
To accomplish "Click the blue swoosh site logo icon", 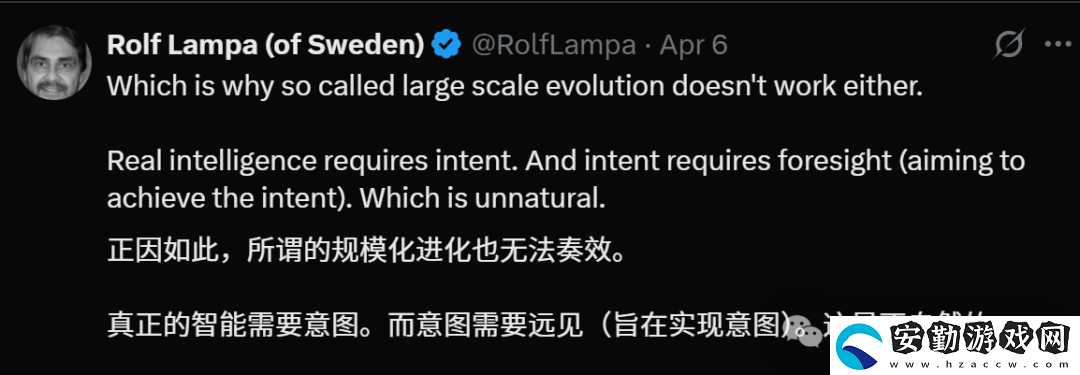I will tap(861, 345).
